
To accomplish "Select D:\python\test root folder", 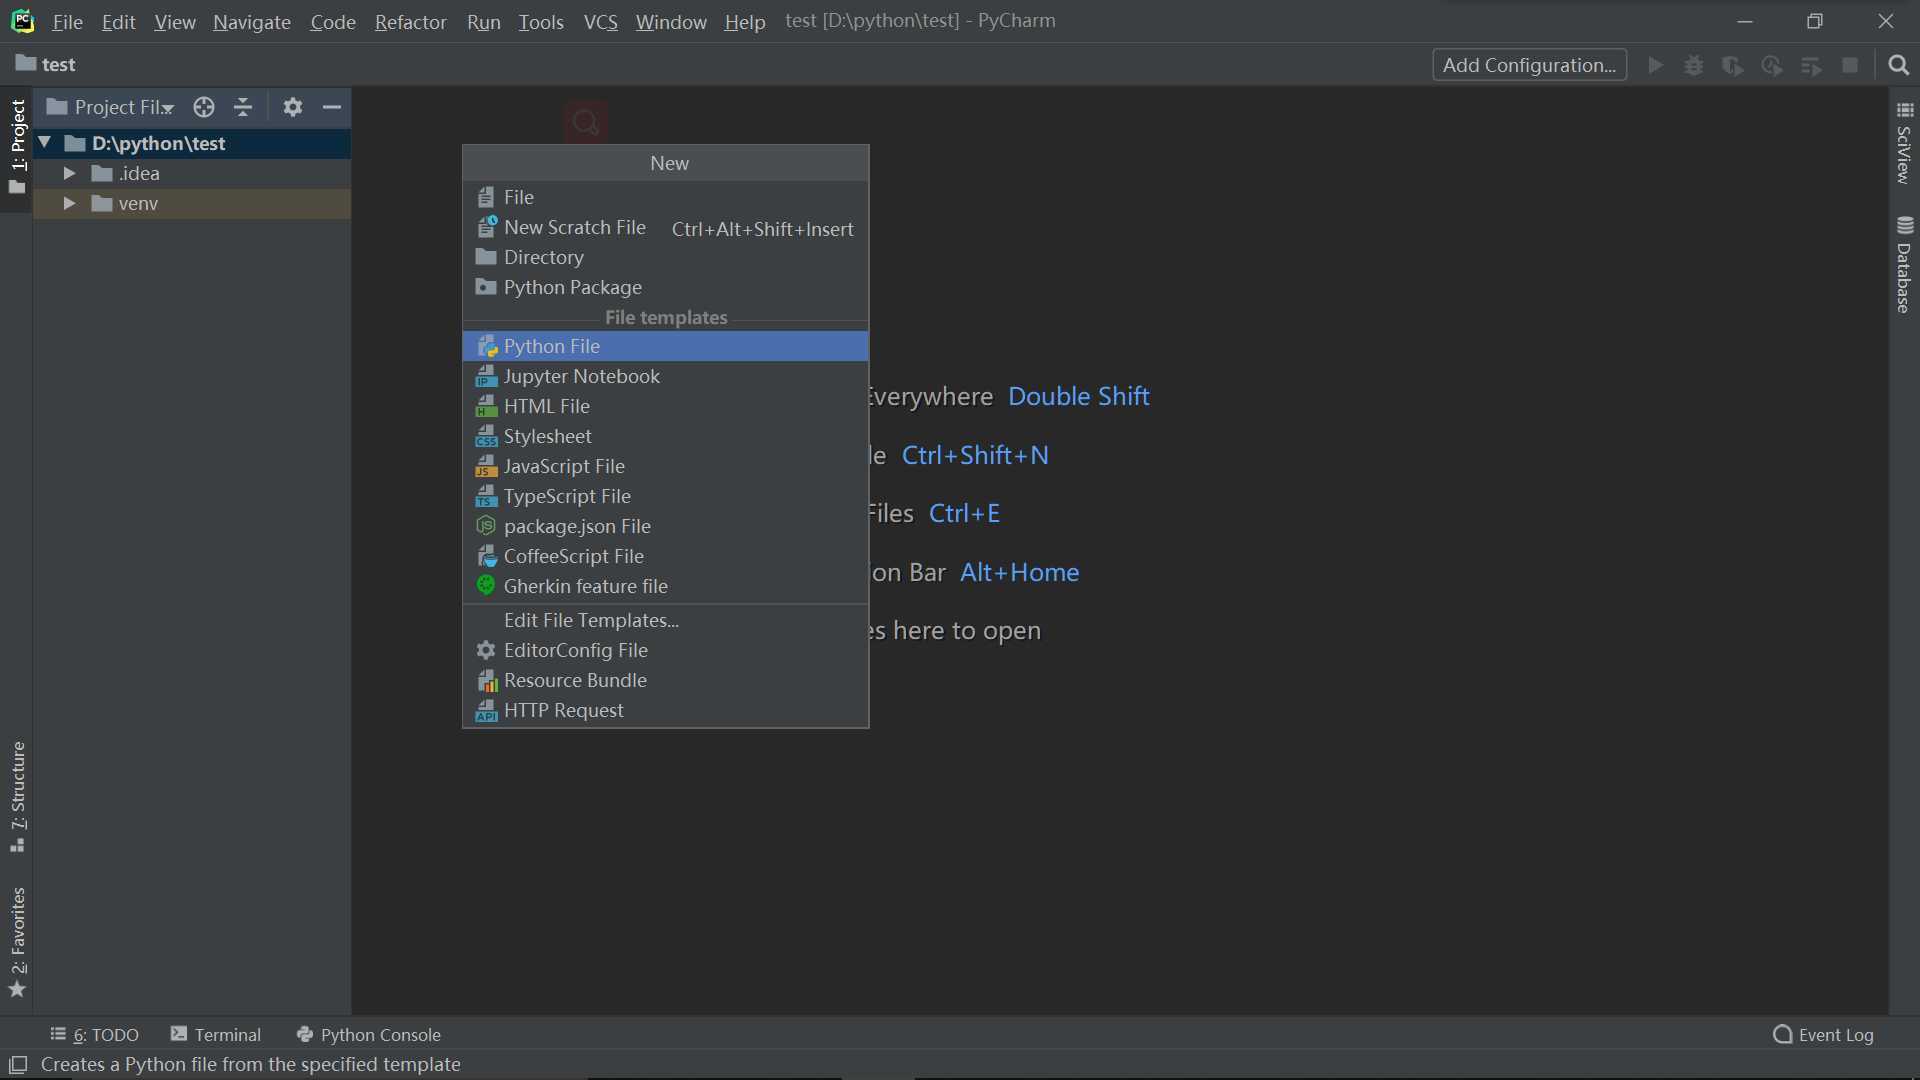I will (192, 143).
